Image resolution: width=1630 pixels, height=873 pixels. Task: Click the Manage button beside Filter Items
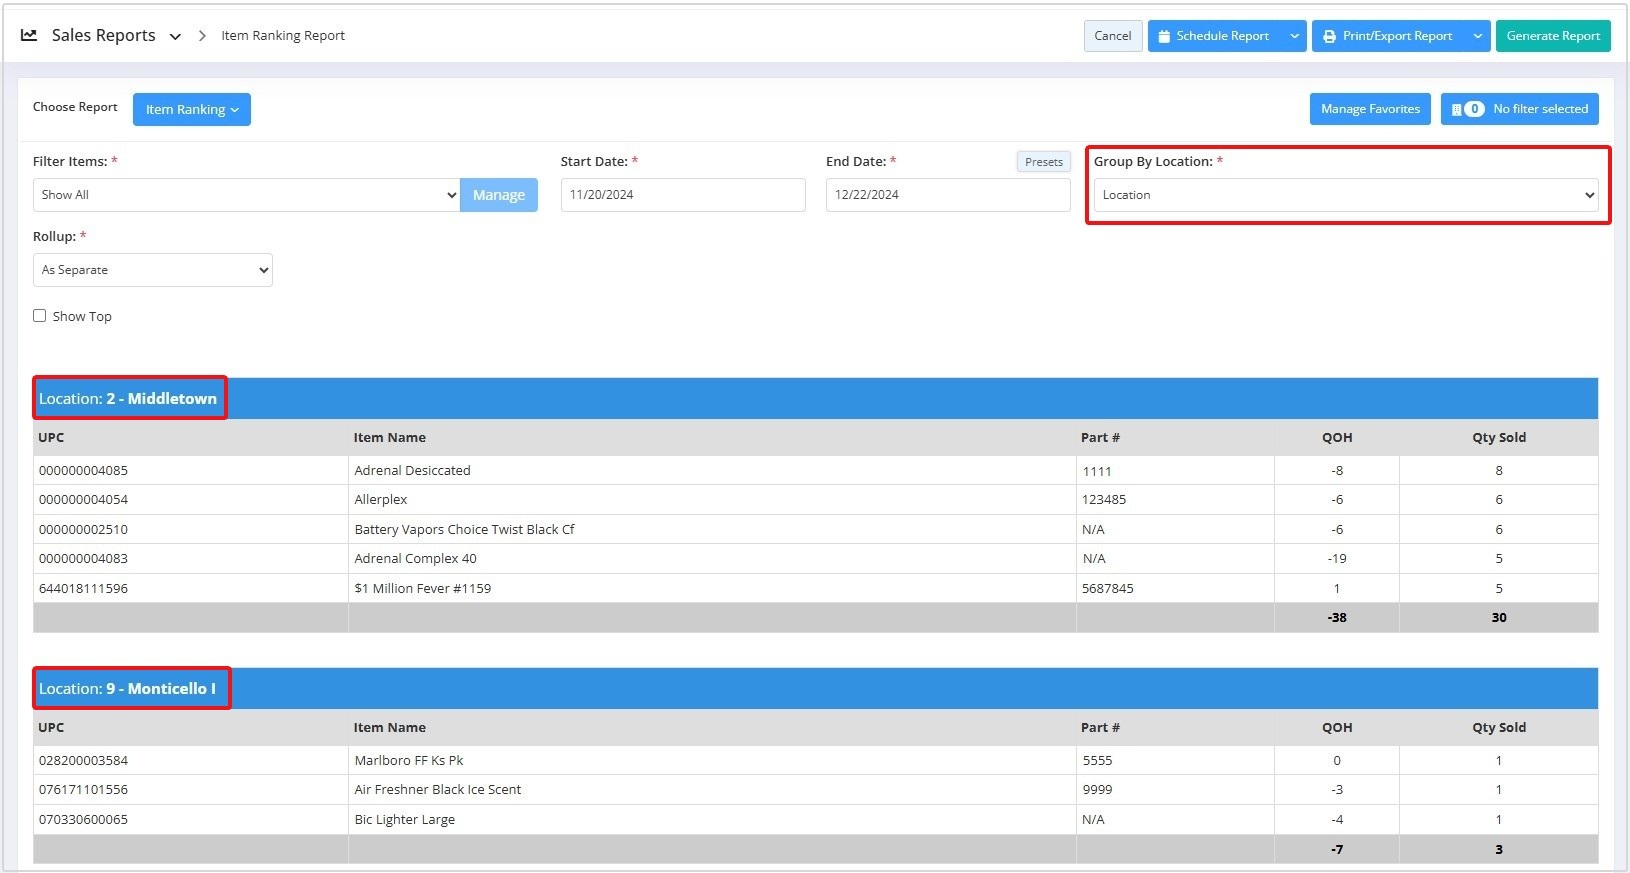(x=499, y=195)
